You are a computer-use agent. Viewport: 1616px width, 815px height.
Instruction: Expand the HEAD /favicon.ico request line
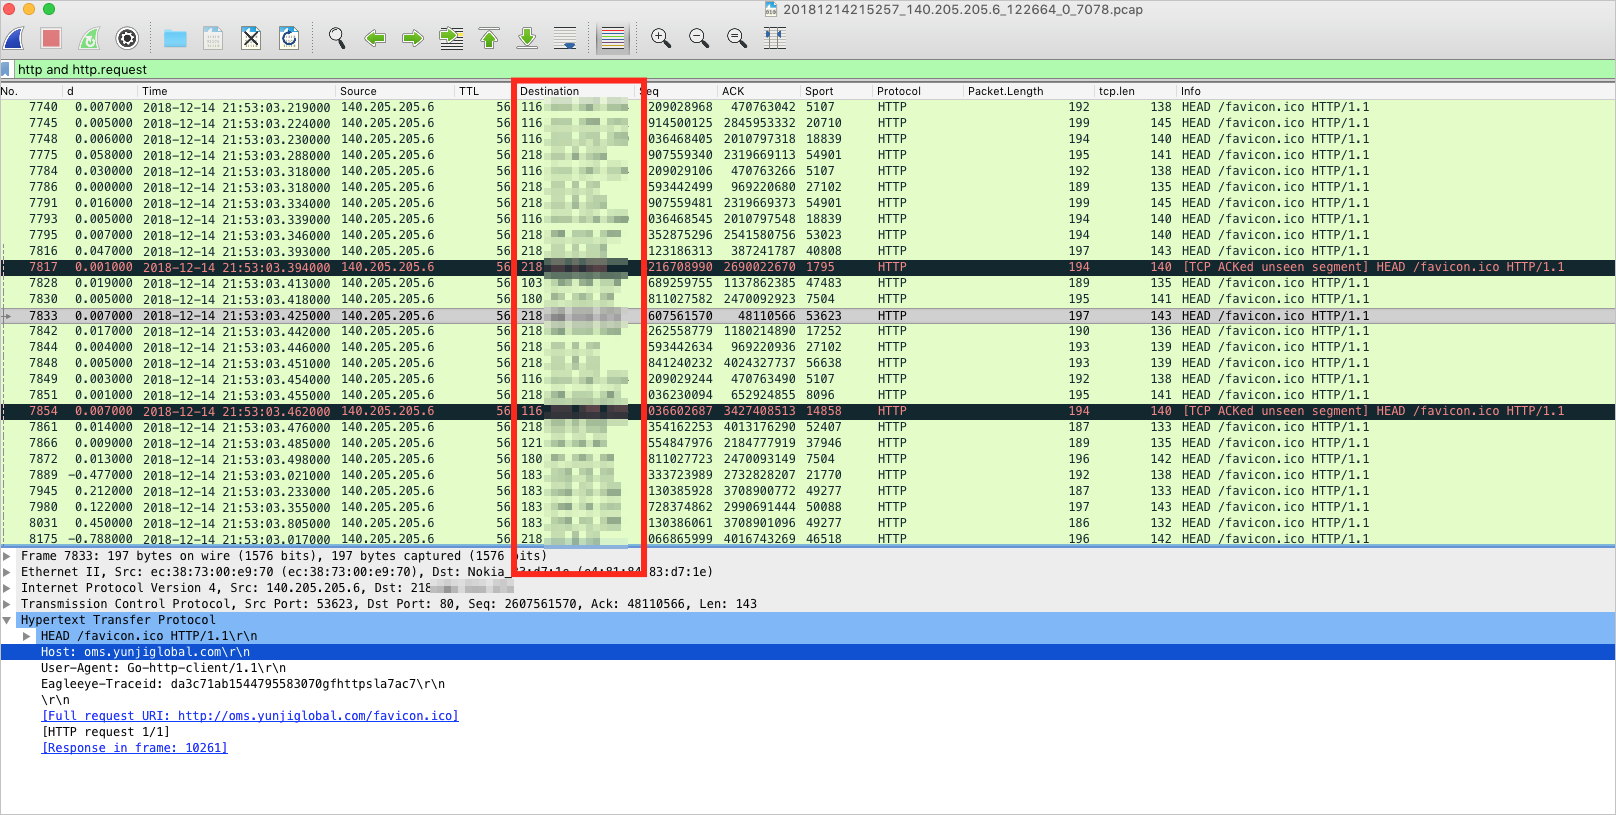(x=27, y=636)
